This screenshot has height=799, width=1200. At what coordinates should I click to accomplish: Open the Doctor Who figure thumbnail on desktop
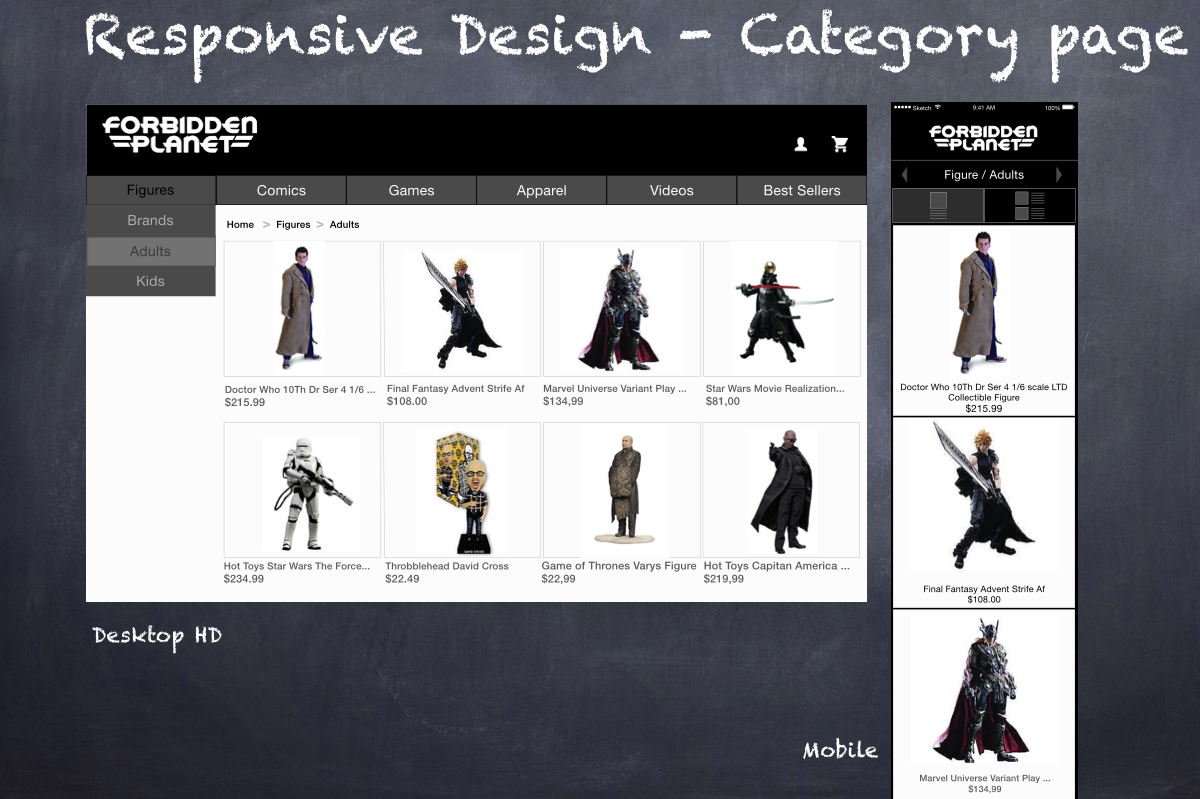click(302, 308)
